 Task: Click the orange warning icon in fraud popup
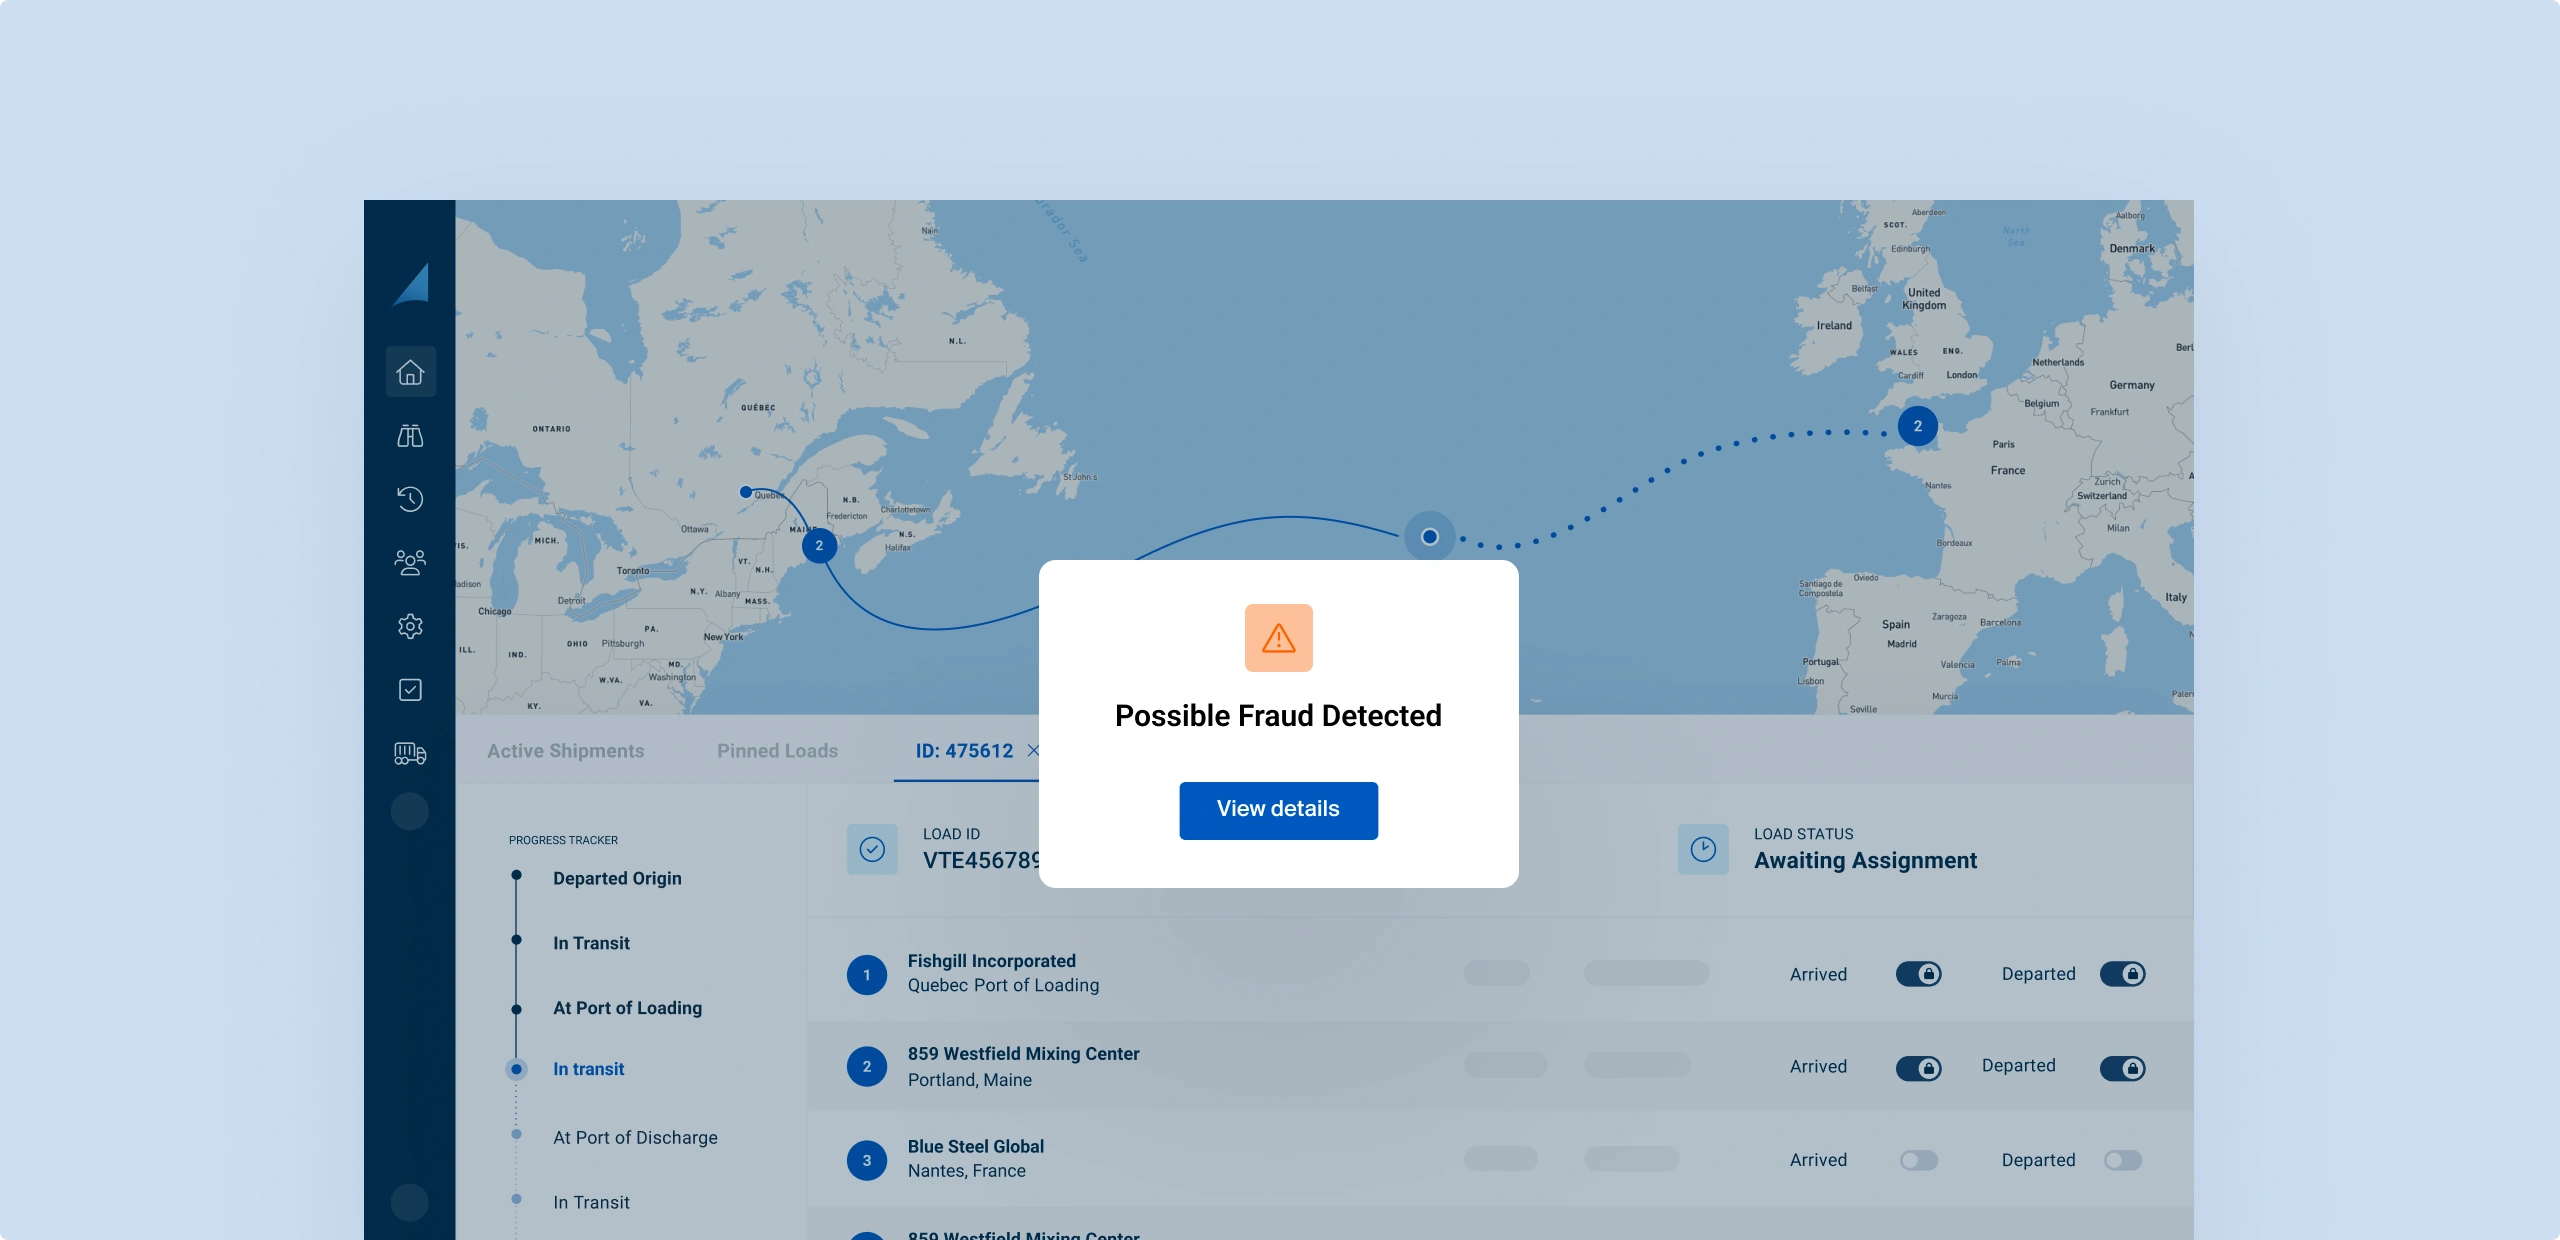[x=1278, y=637]
